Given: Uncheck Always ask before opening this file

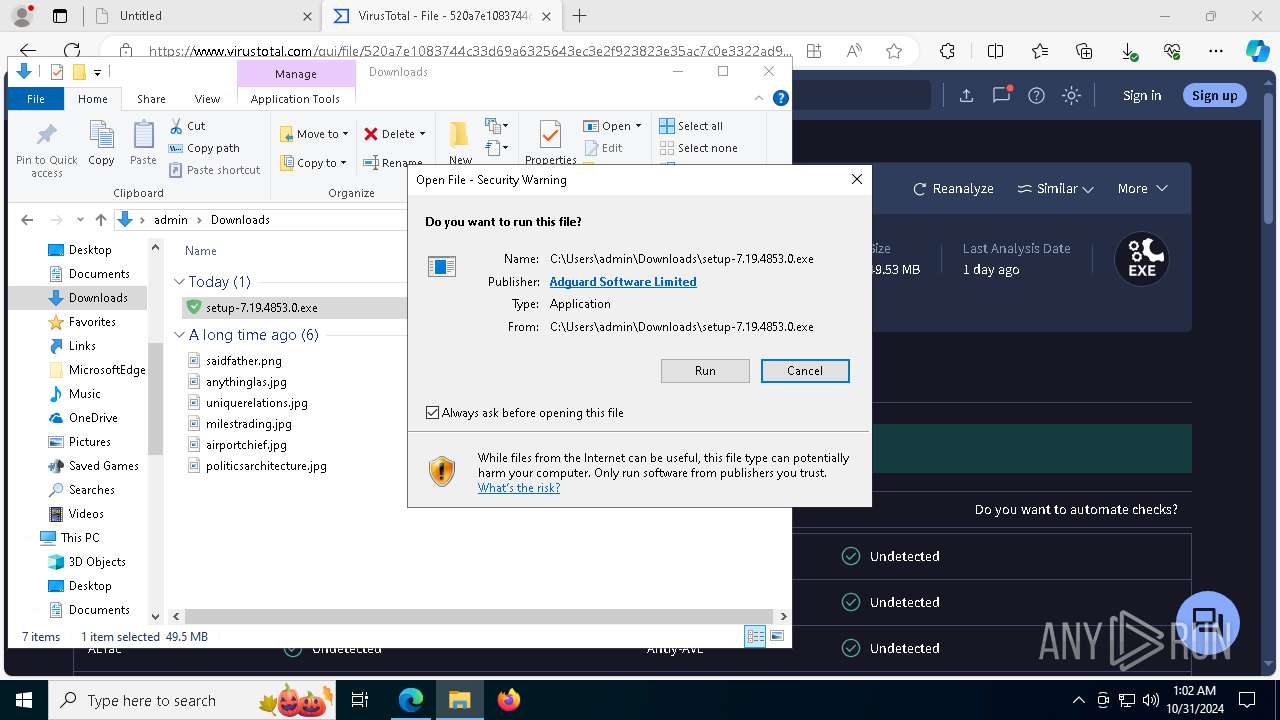Looking at the screenshot, I should pyautogui.click(x=432, y=413).
